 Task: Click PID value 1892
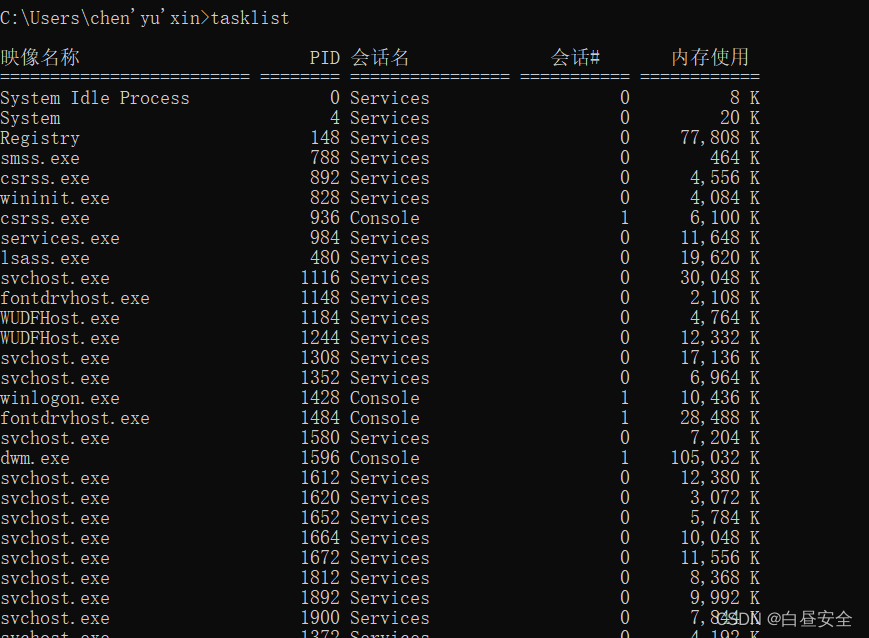[320, 597]
